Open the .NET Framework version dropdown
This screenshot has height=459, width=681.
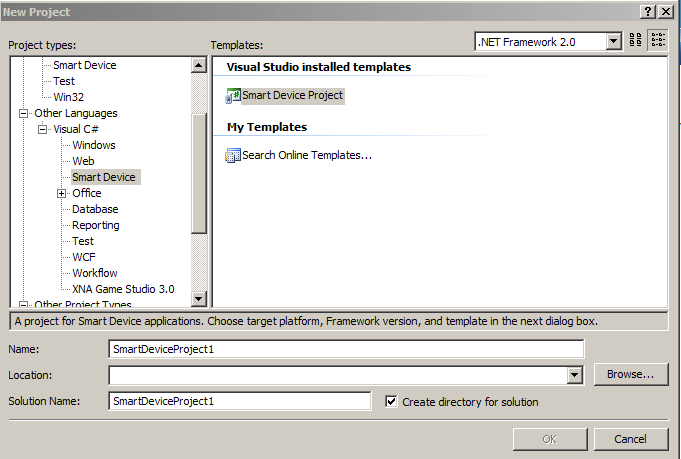(x=613, y=42)
